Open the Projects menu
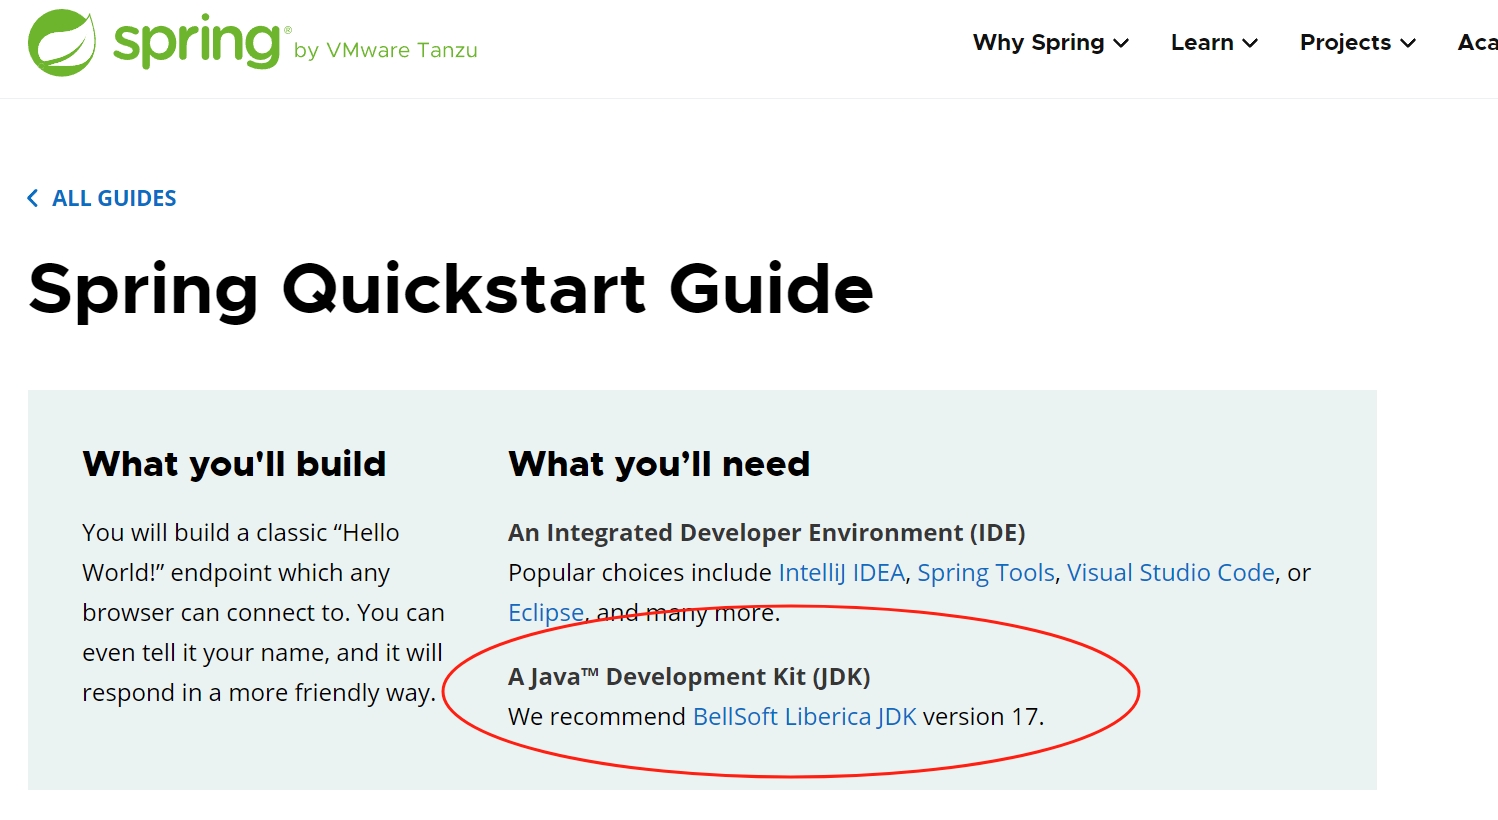Screen dimensions: 1498x820 click(x=1345, y=43)
